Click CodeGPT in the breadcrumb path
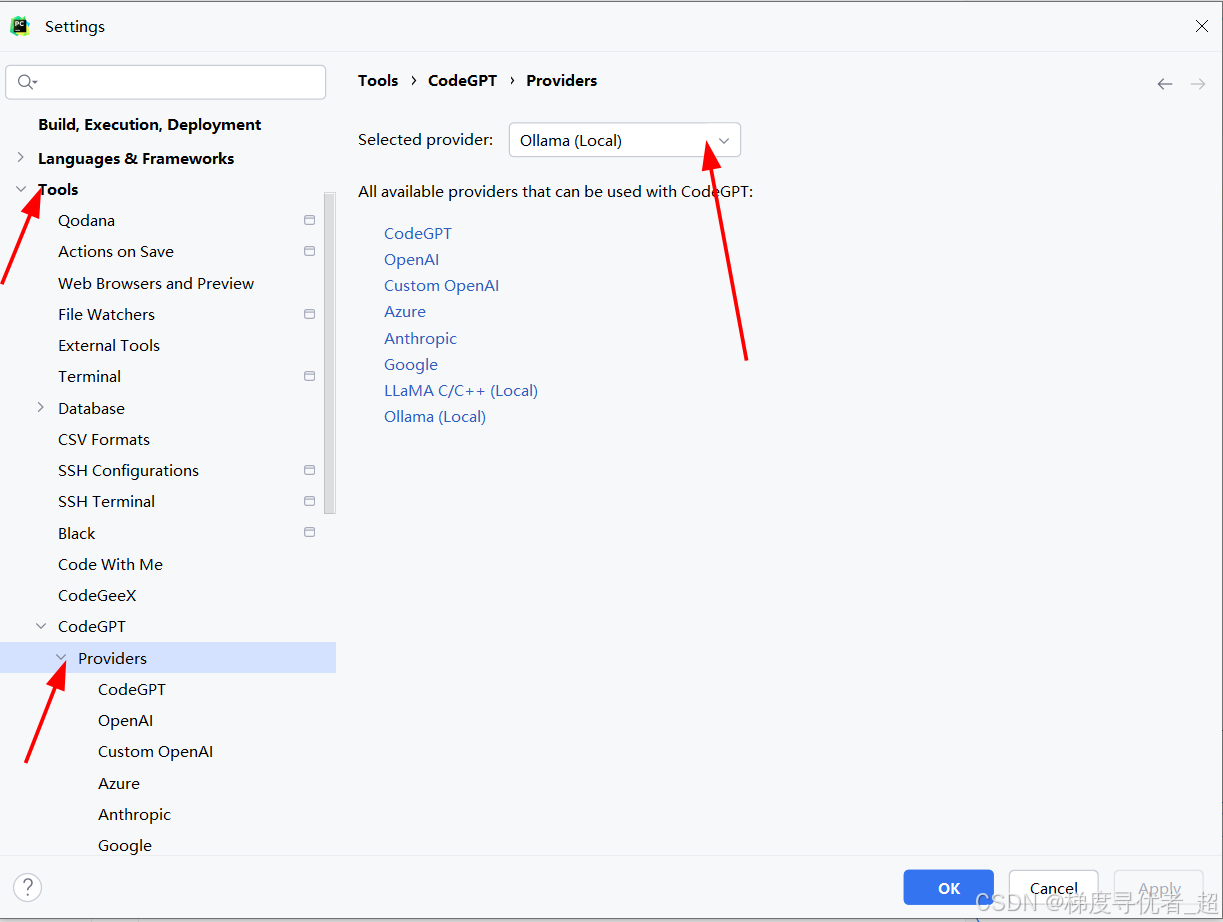 (462, 81)
